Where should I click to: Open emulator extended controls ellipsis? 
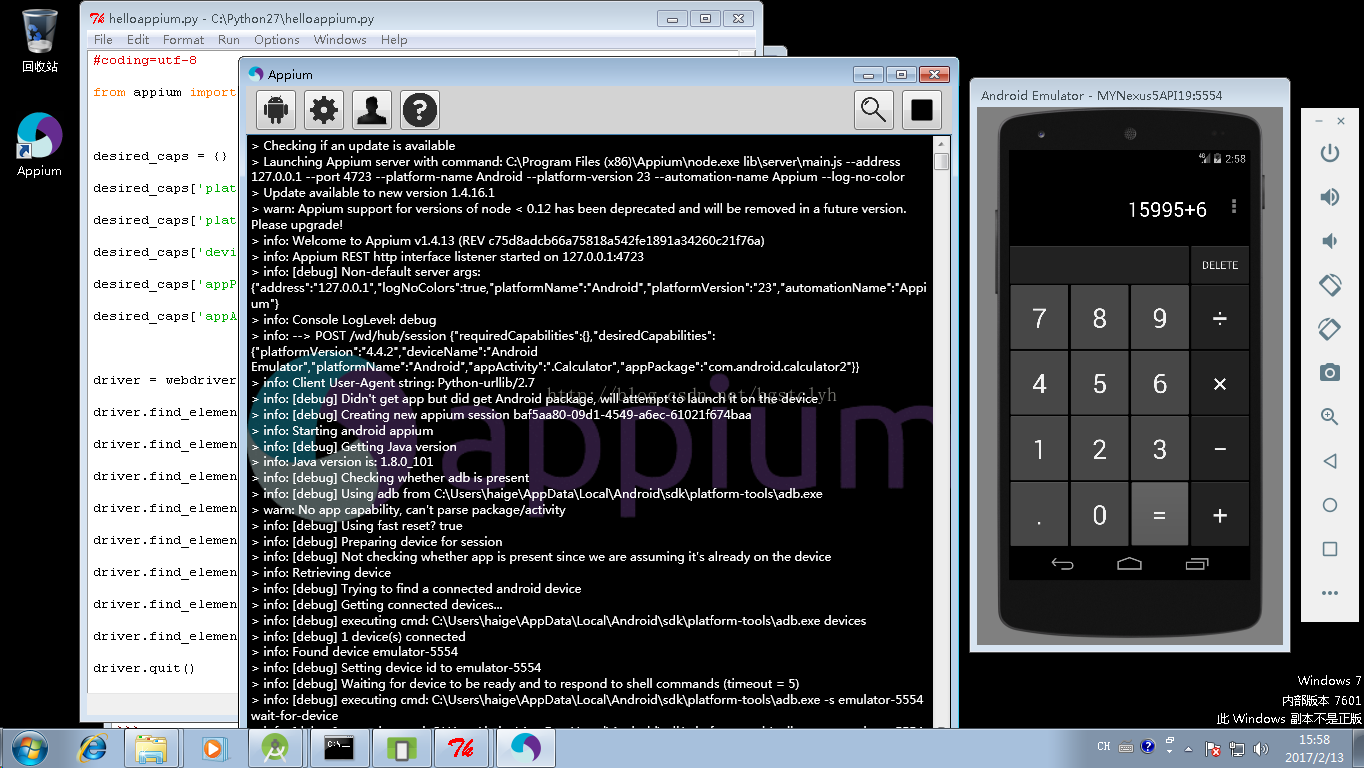point(1329,593)
